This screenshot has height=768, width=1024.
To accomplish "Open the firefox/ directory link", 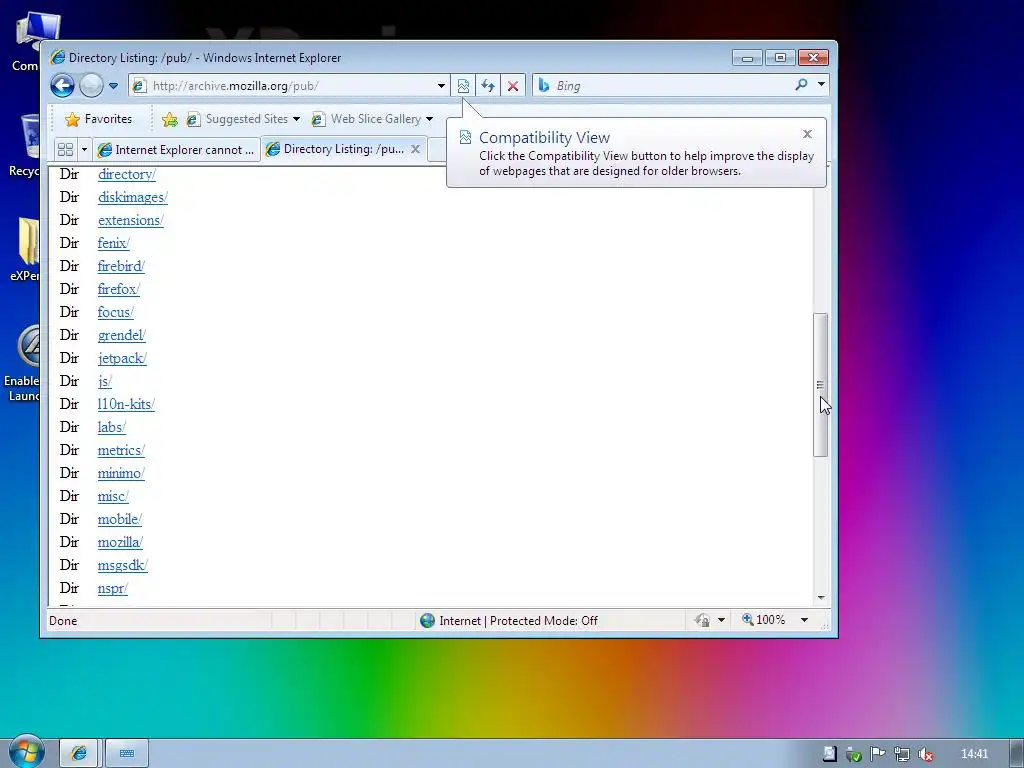I will (x=119, y=289).
